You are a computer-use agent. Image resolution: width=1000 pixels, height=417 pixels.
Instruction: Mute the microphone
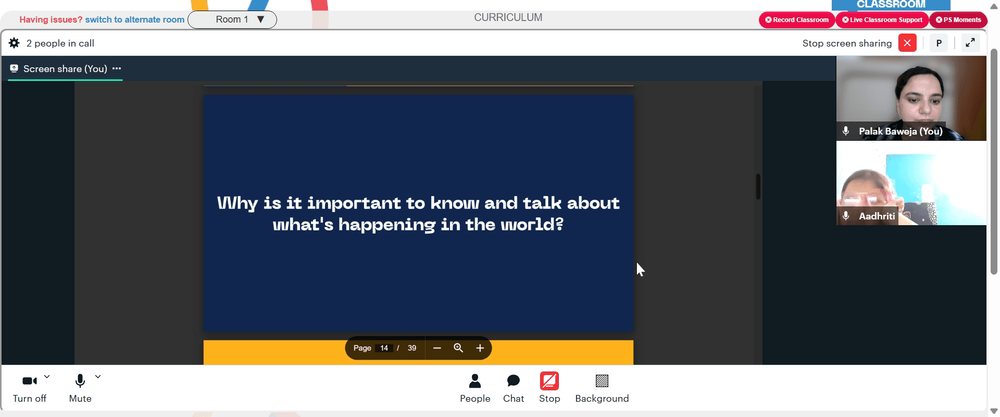(80, 388)
